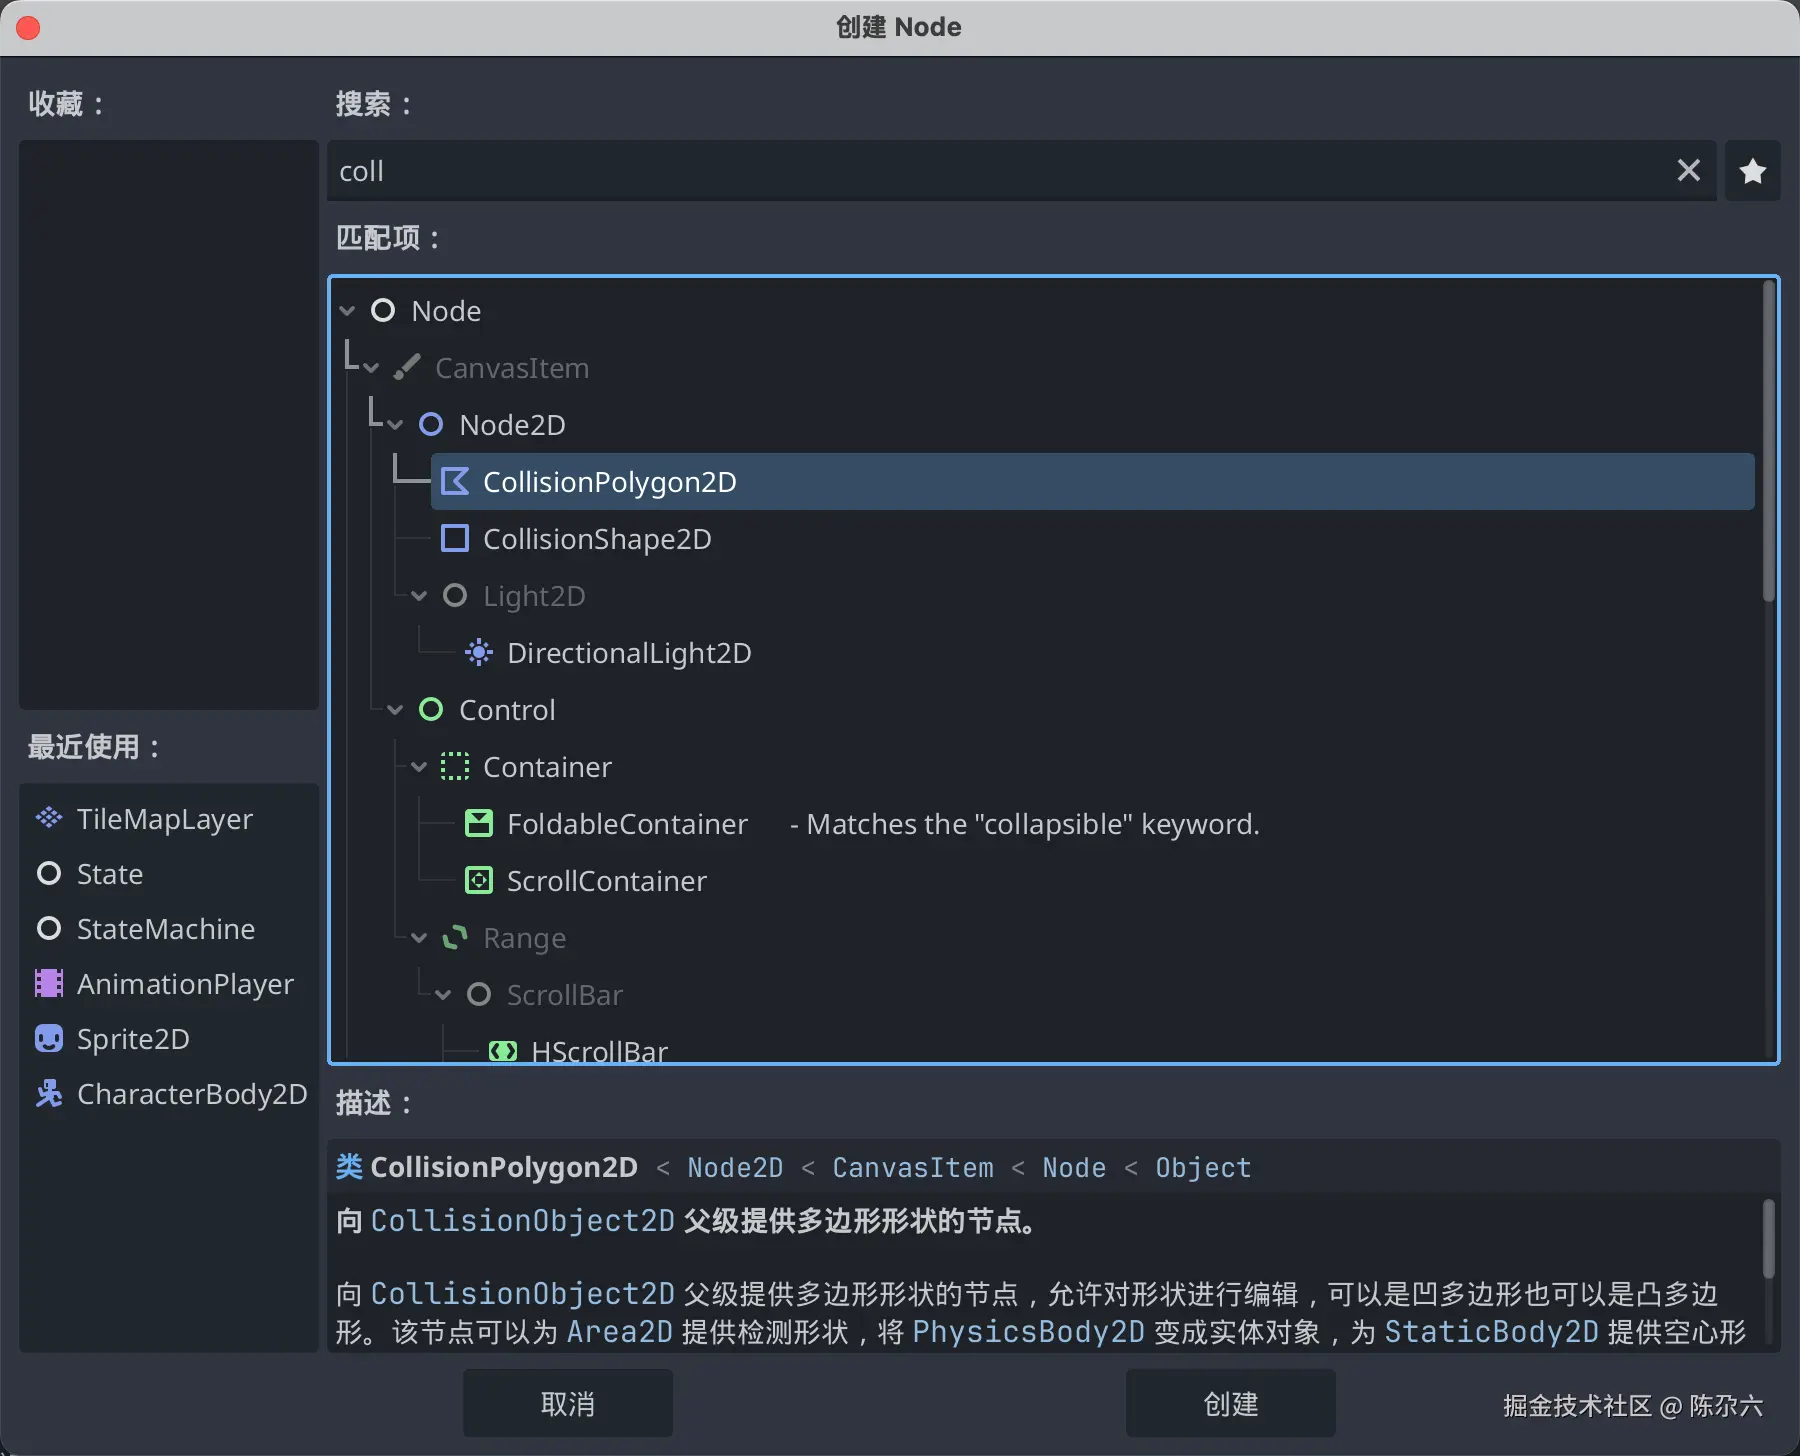
Task: Click the Node2D tree row label
Action: [x=512, y=425]
